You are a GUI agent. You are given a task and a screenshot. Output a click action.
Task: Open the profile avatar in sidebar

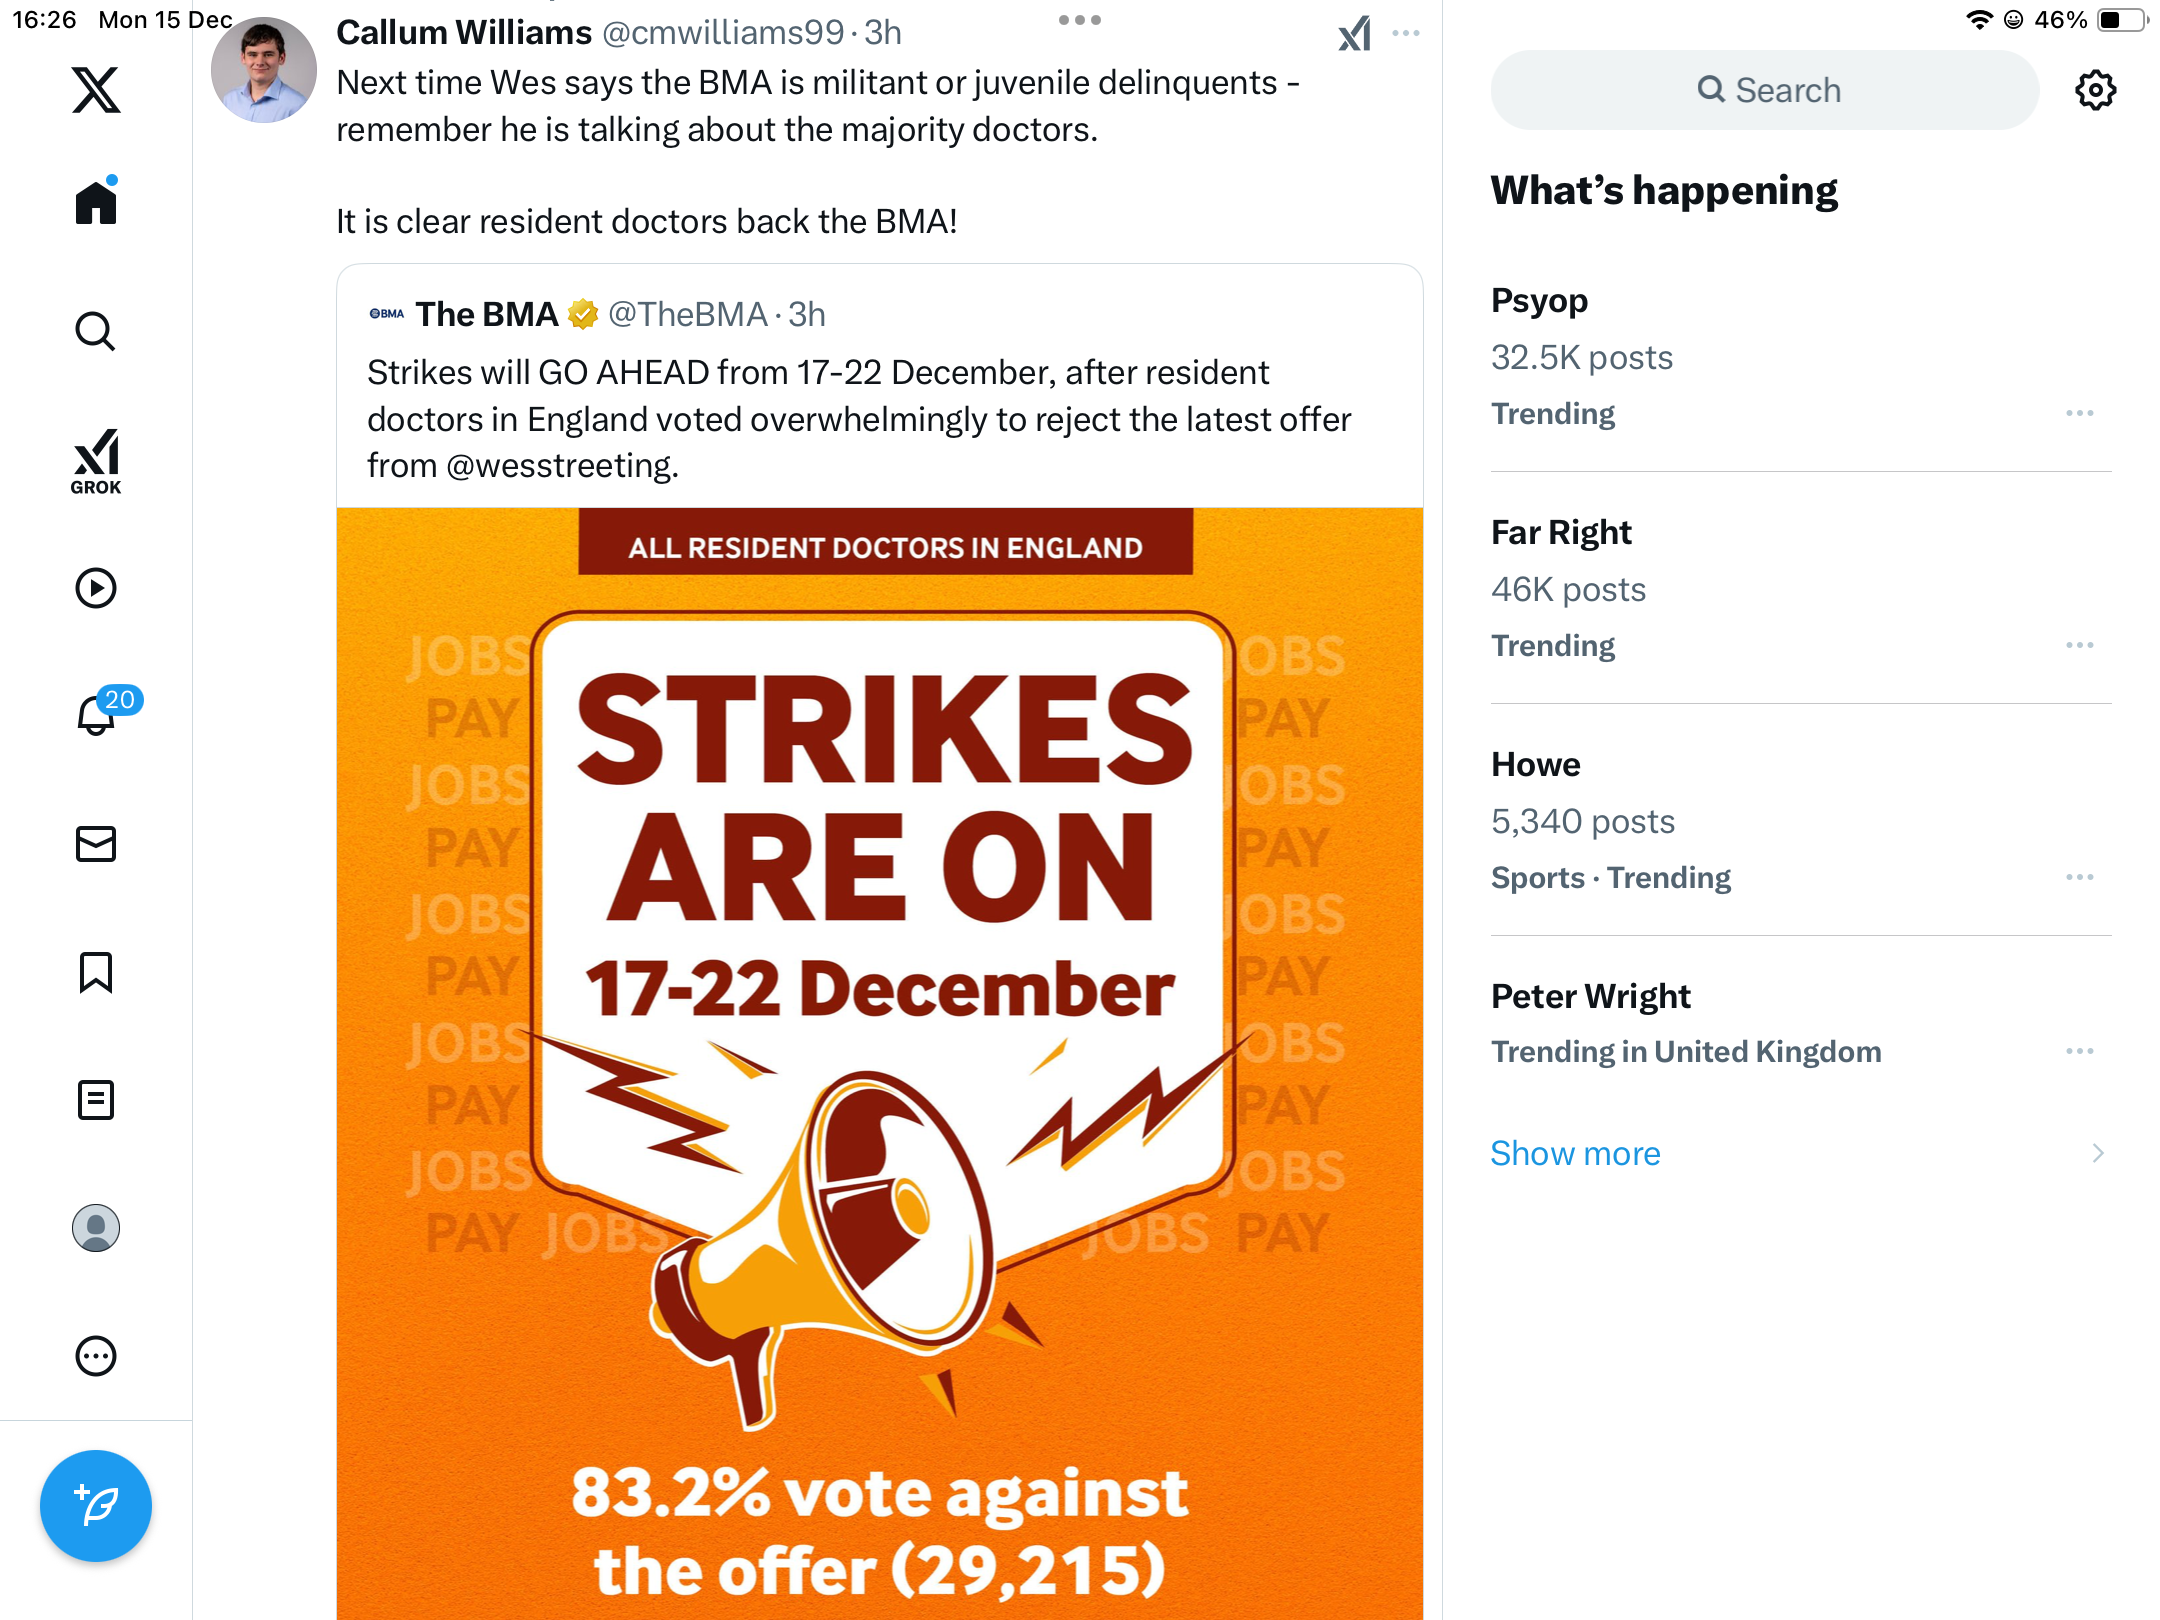pos(96,1228)
